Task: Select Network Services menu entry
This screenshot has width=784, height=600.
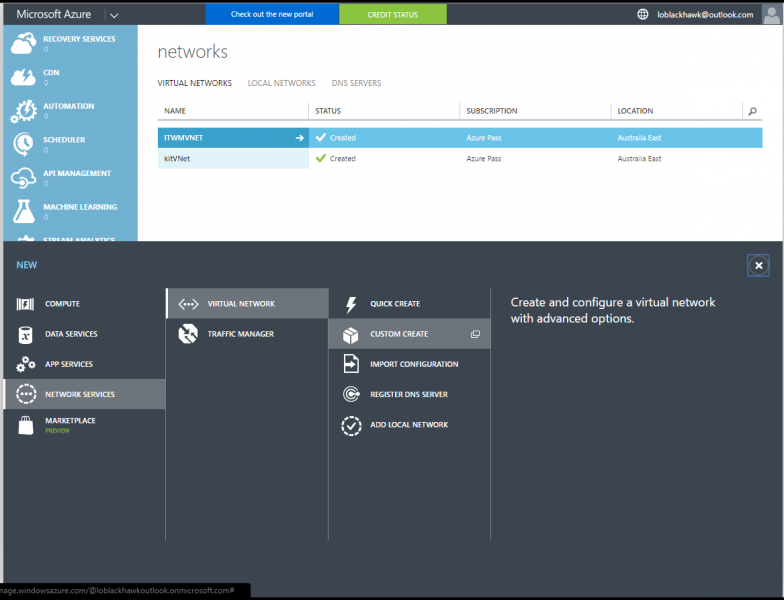Action: (84, 394)
